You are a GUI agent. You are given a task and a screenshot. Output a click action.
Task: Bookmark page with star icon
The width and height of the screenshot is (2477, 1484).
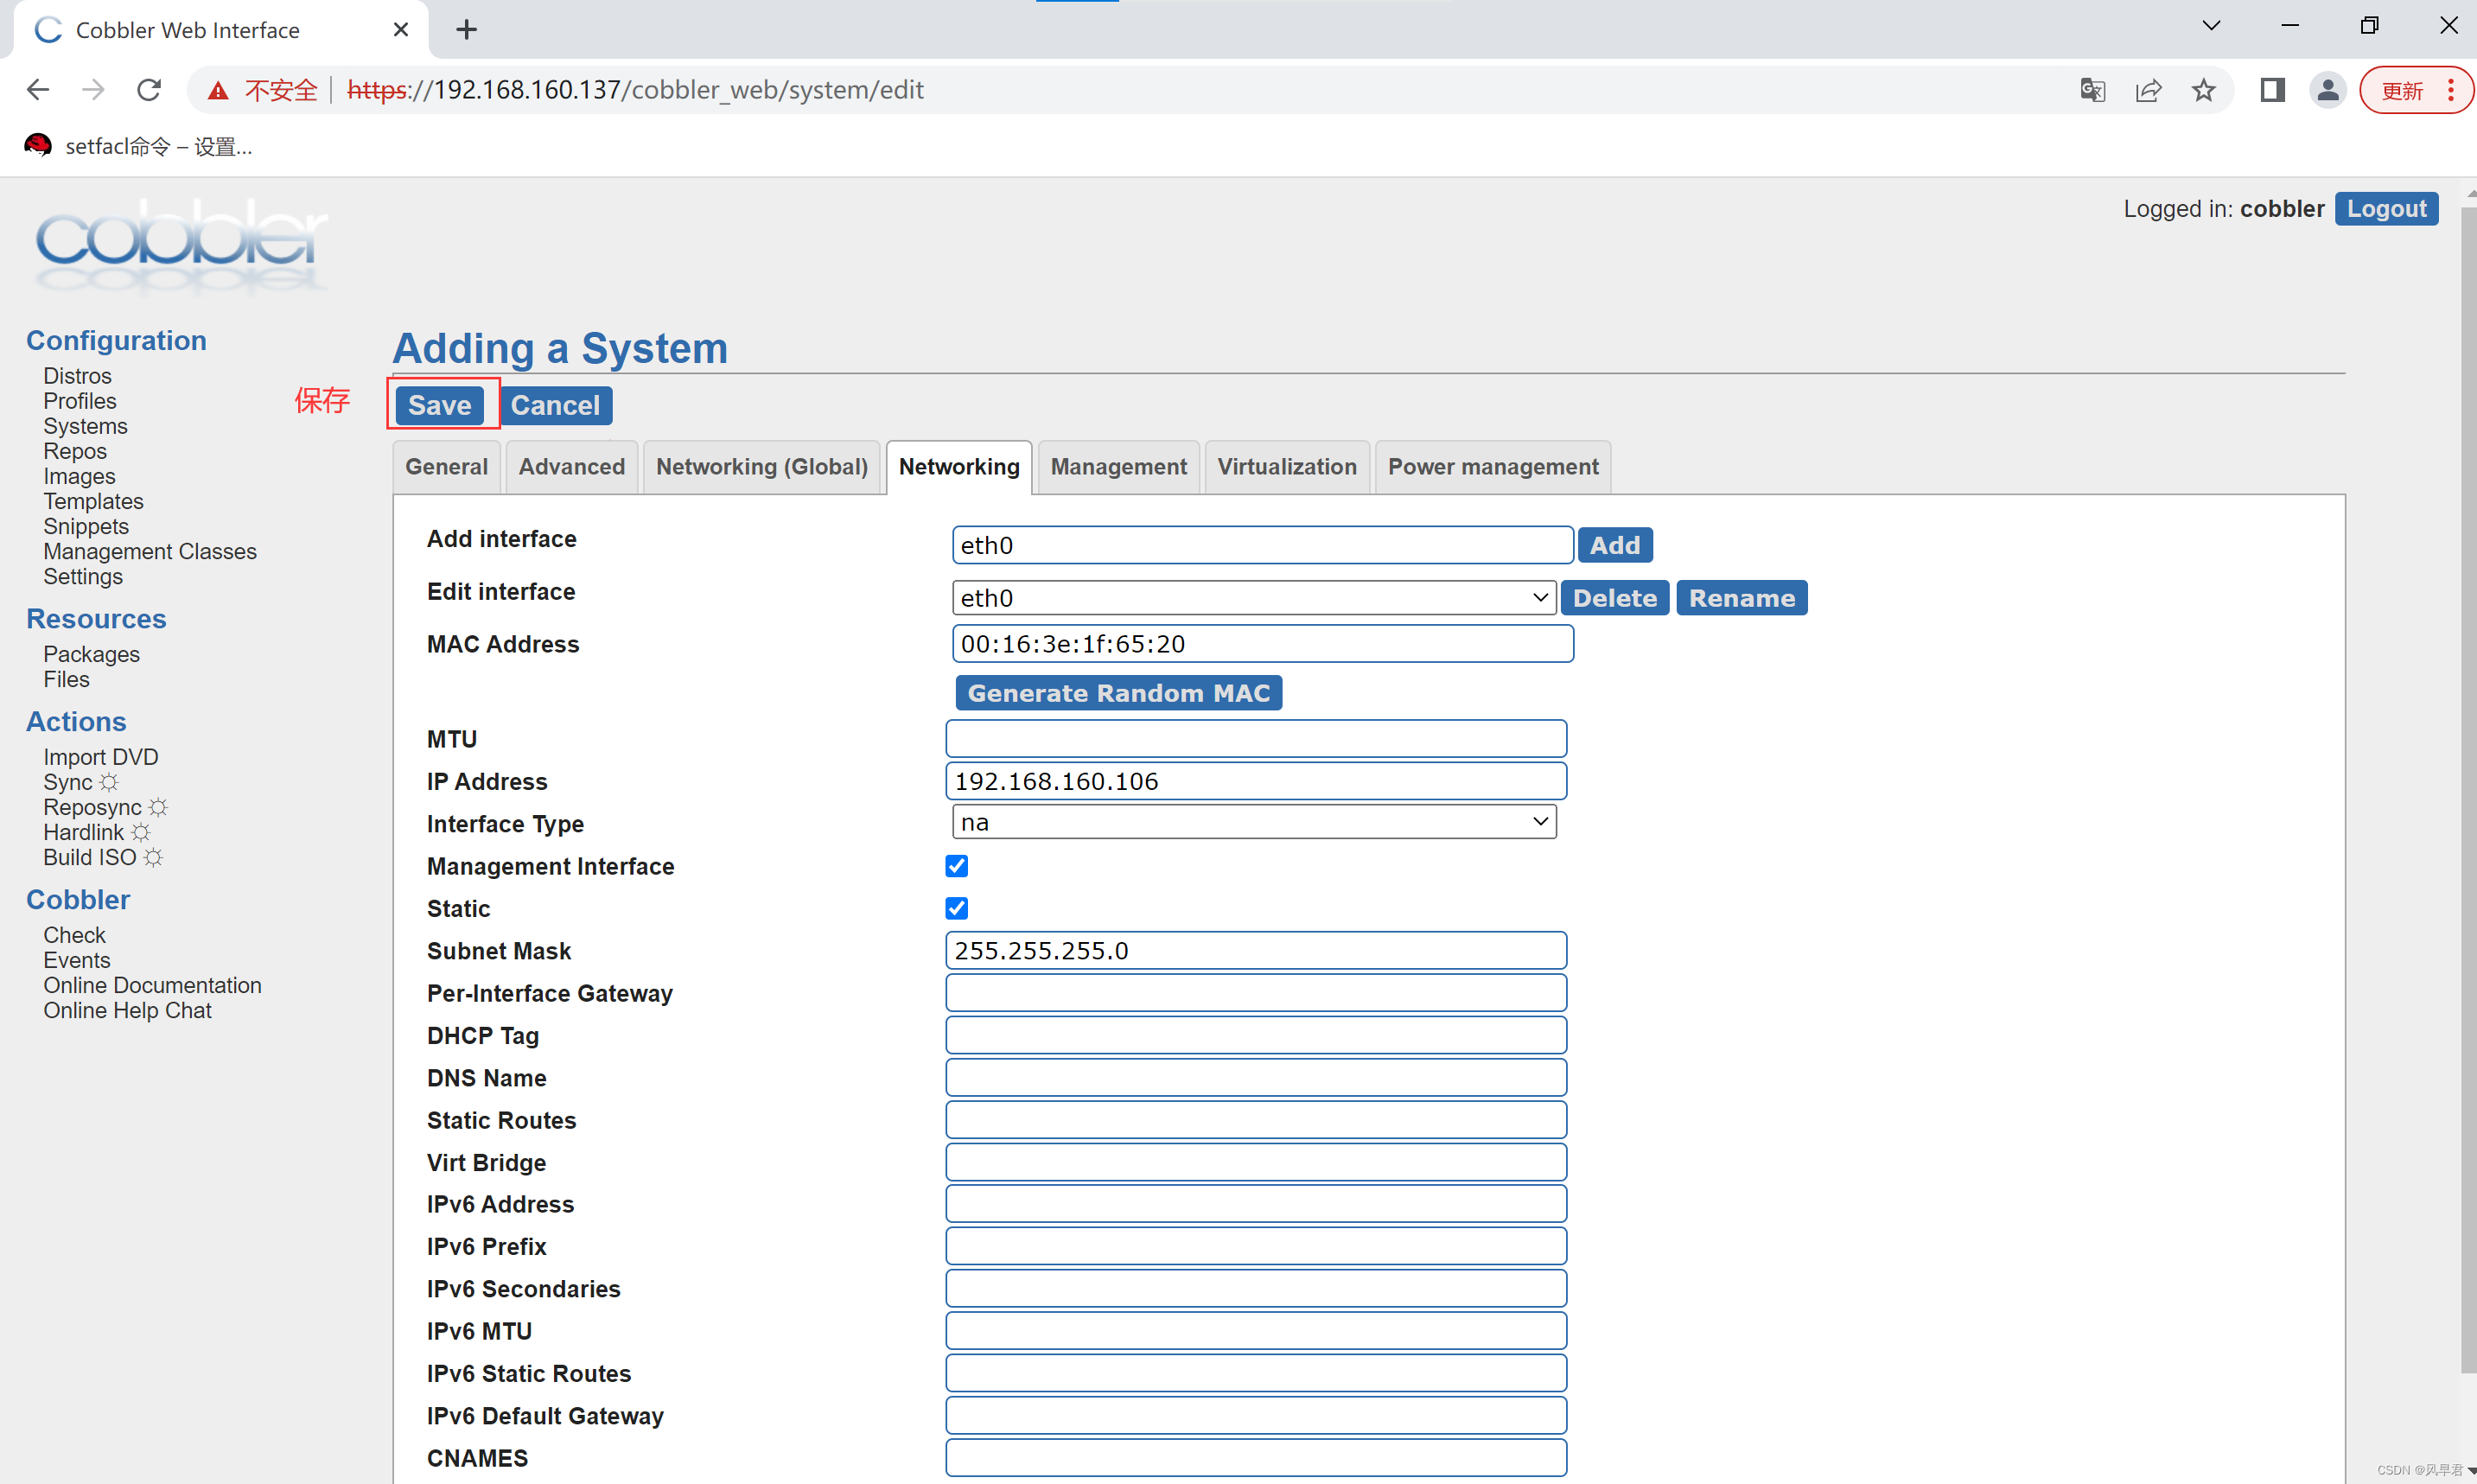coord(2203,90)
